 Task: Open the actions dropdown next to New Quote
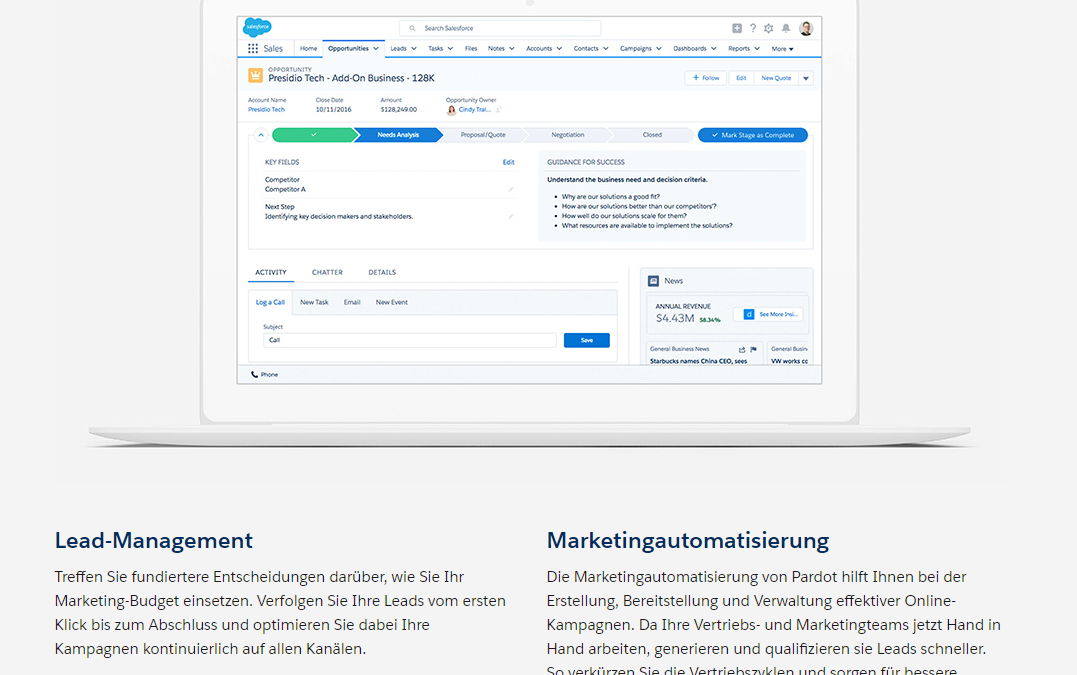806,78
